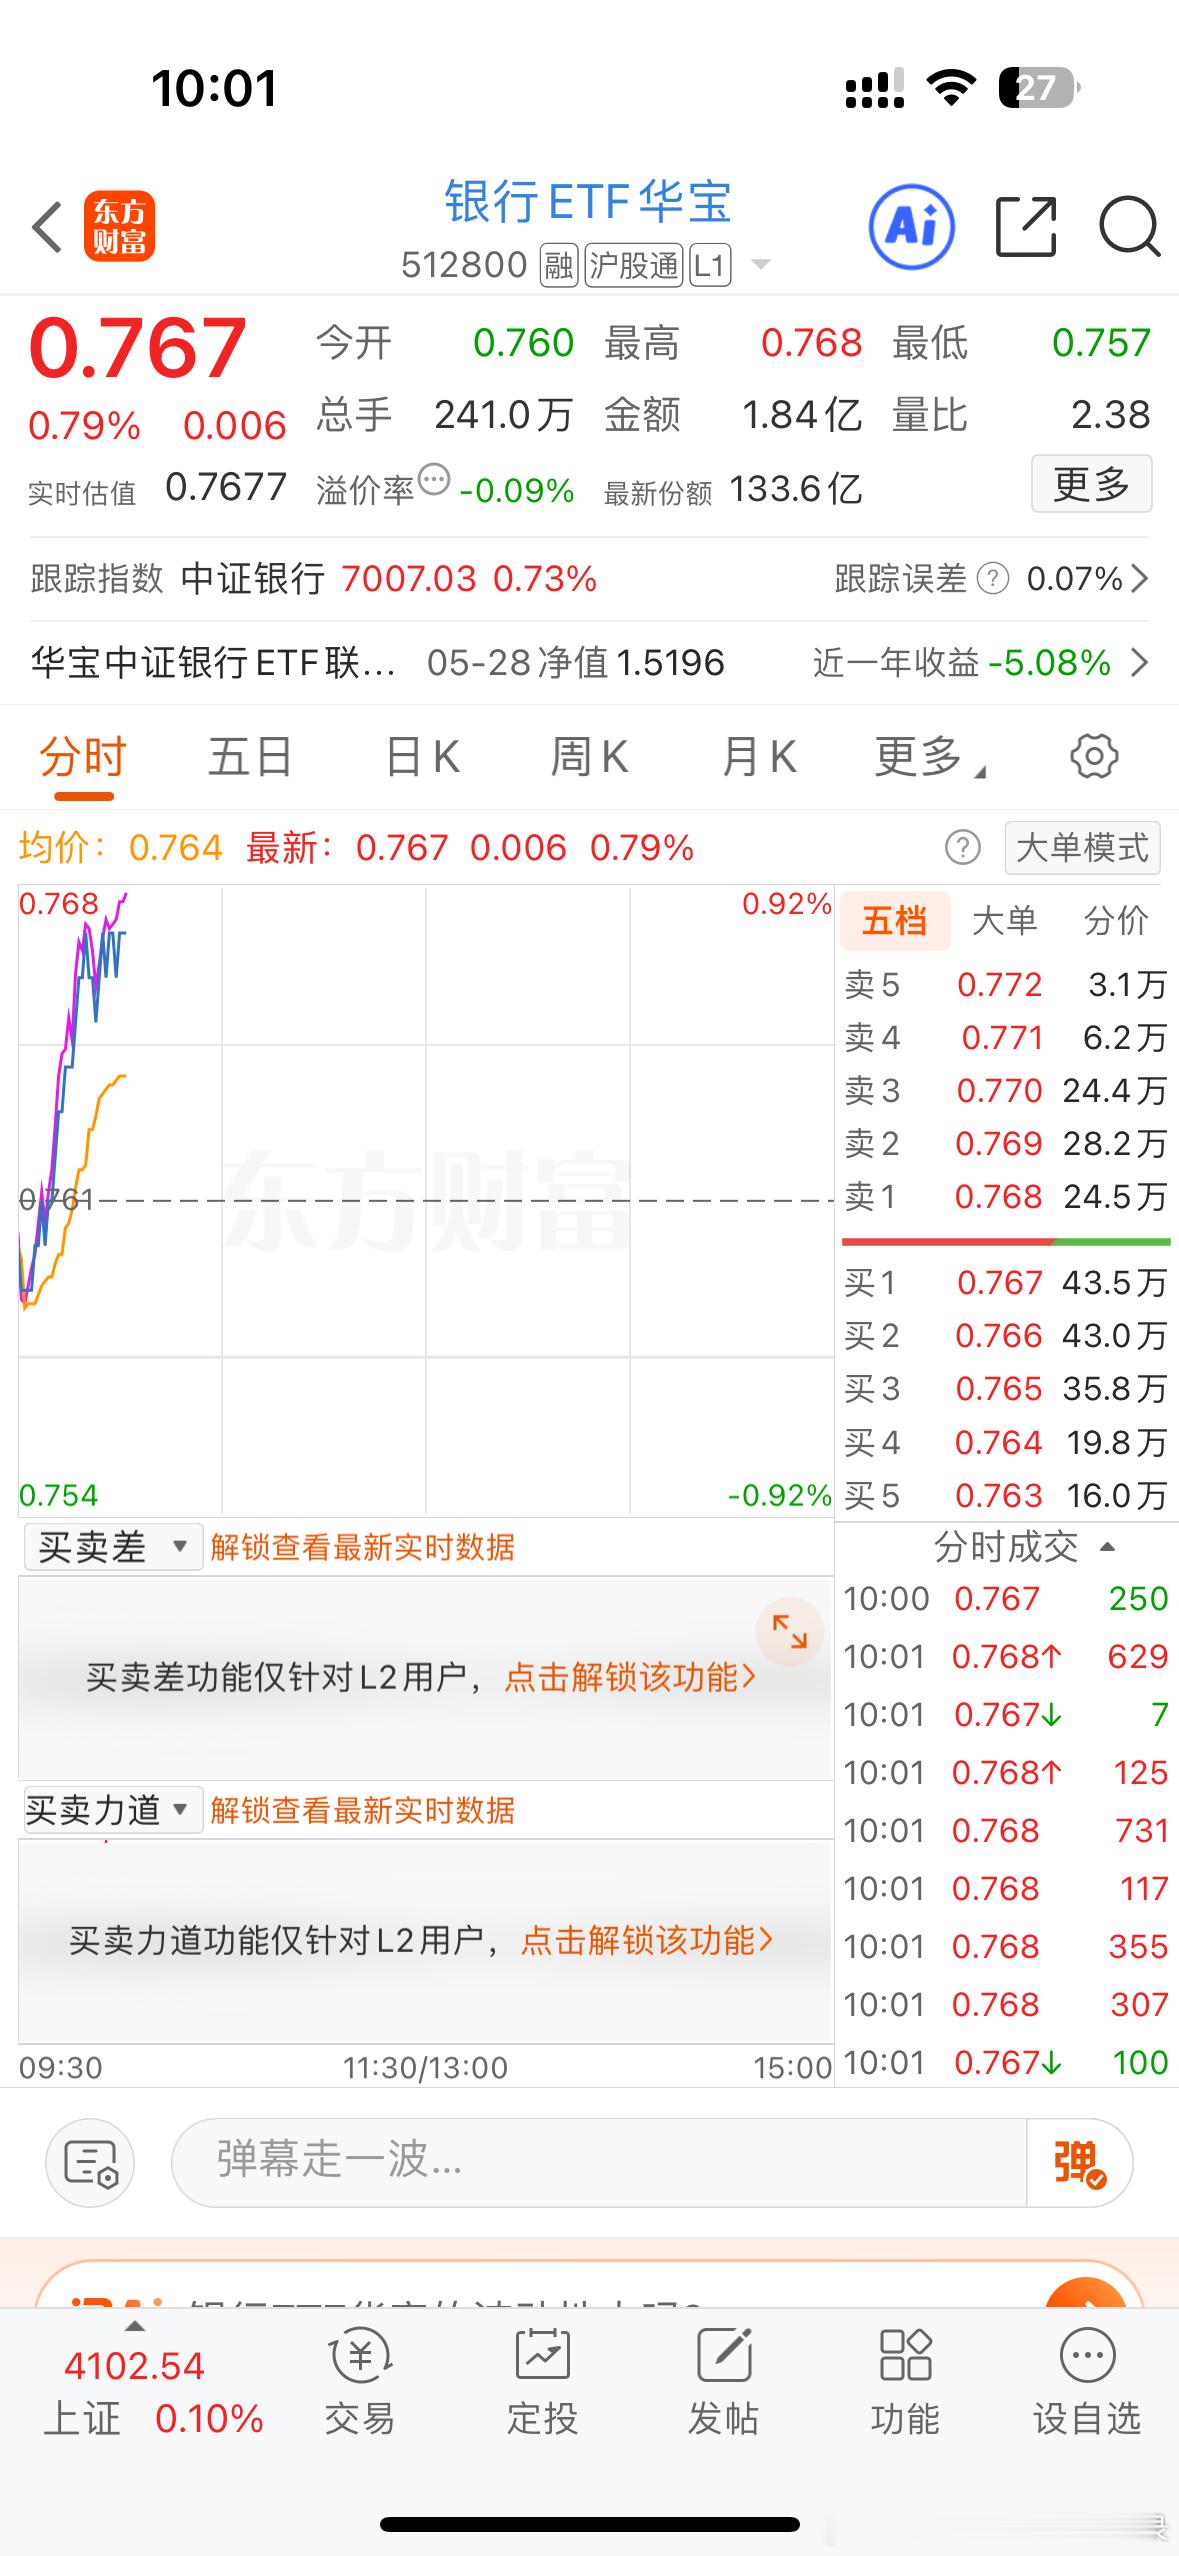Tap the buy/sell ratio red-green bar
The width and height of the screenshot is (1179, 2556).
(x=1006, y=1241)
